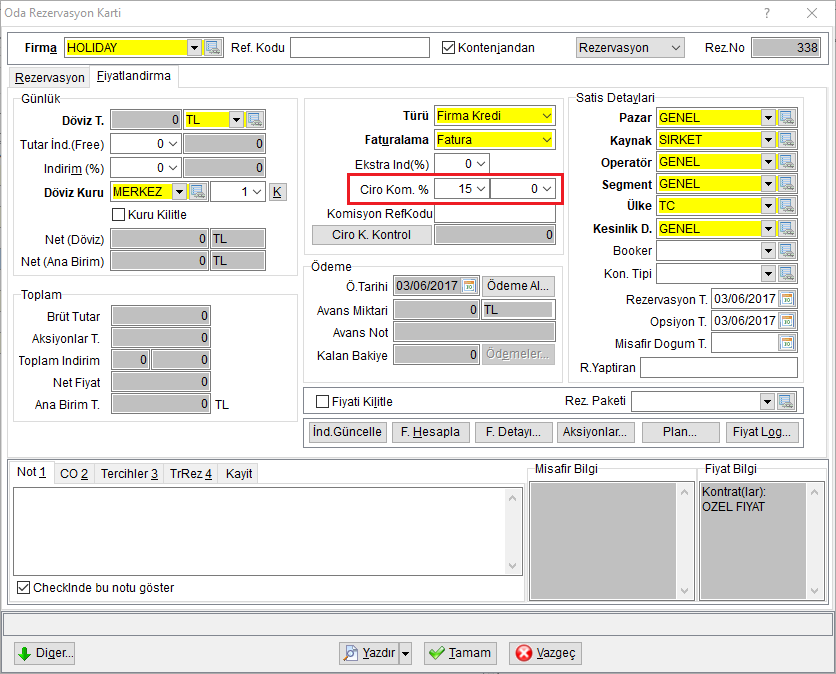
Task: Expand Döviz T. TL currency dropdown
Action: [236, 119]
